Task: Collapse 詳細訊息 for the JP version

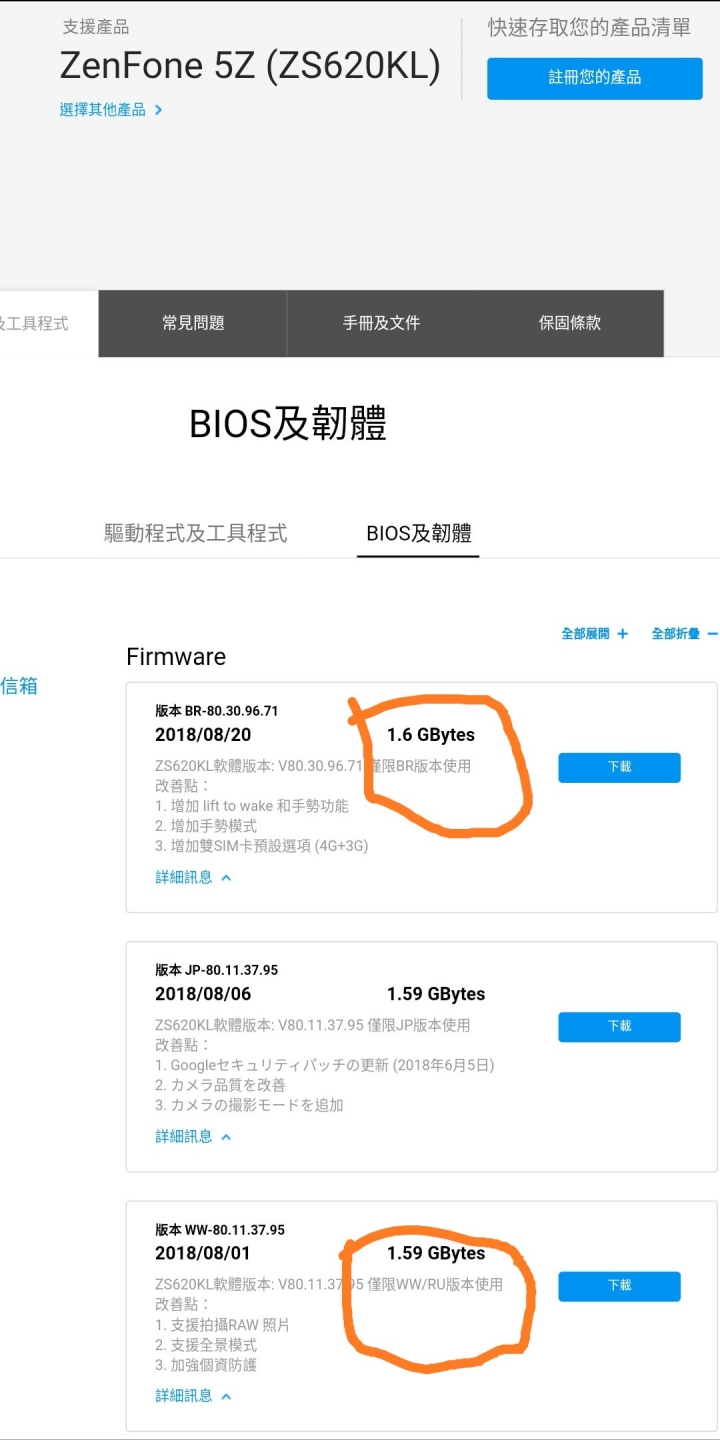Action: [193, 1136]
